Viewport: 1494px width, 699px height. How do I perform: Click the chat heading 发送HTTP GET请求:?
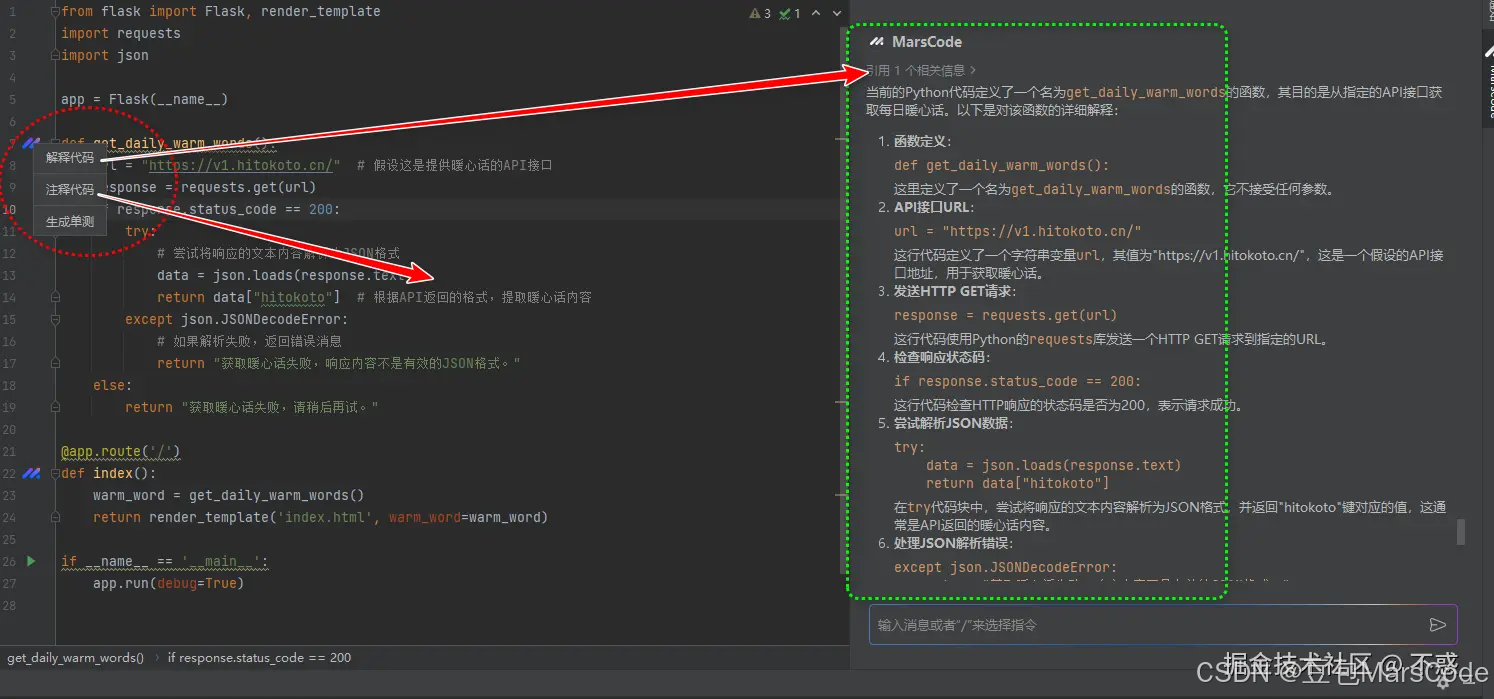coord(955,291)
